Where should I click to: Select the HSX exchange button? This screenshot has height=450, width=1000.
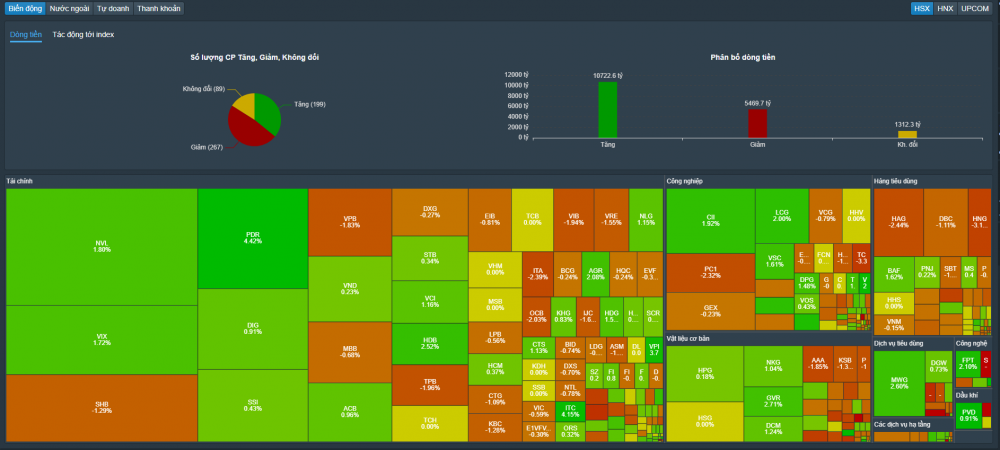click(x=922, y=8)
